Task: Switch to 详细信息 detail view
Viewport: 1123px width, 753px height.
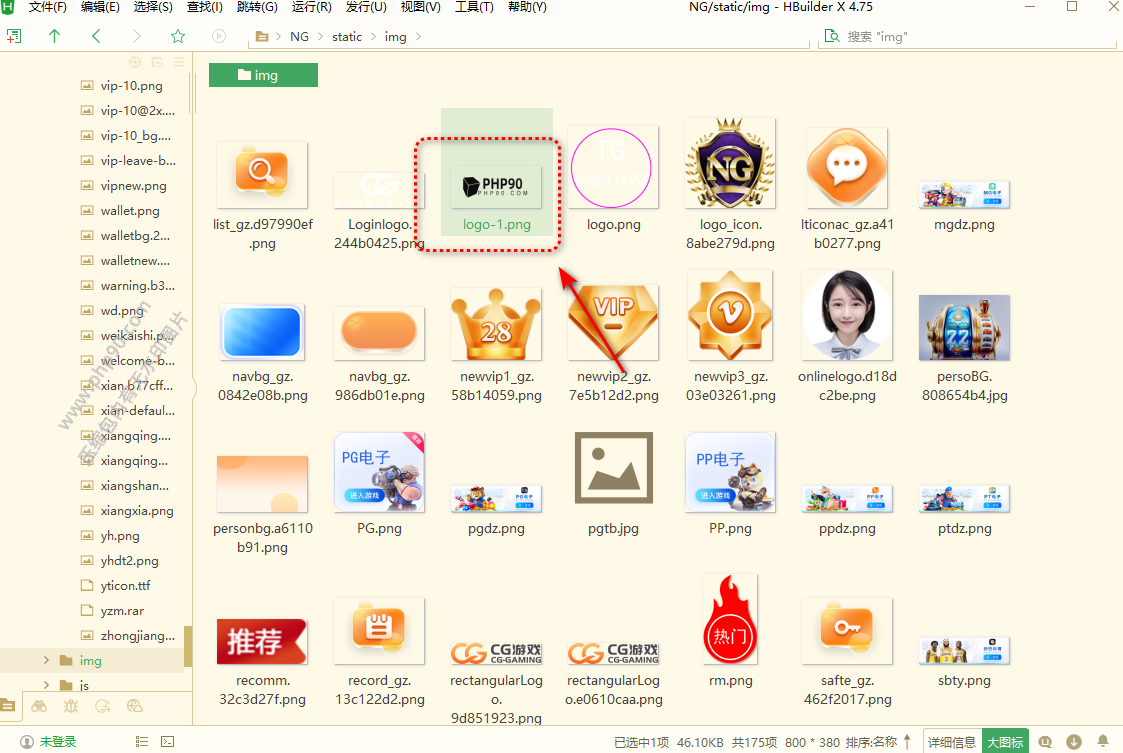Action: pos(951,742)
